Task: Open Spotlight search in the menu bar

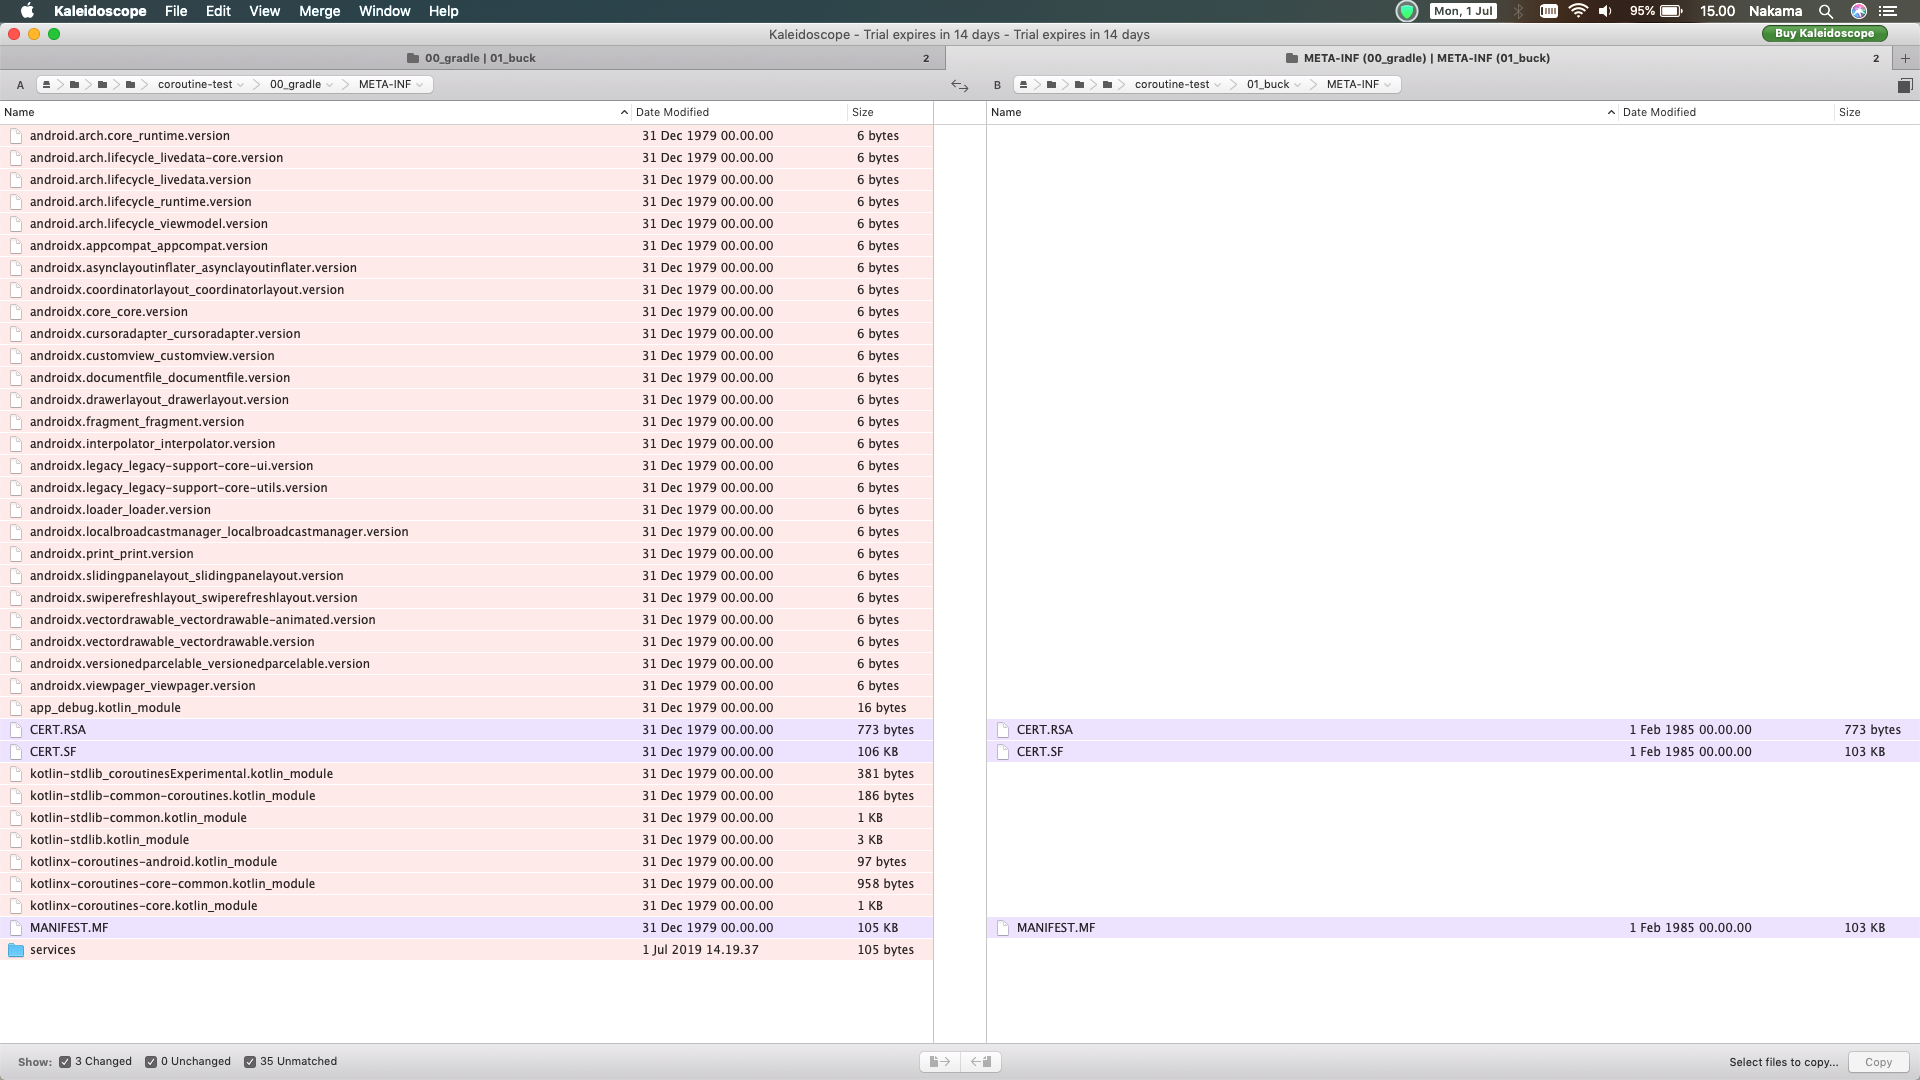Action: tap(1826, 11)
